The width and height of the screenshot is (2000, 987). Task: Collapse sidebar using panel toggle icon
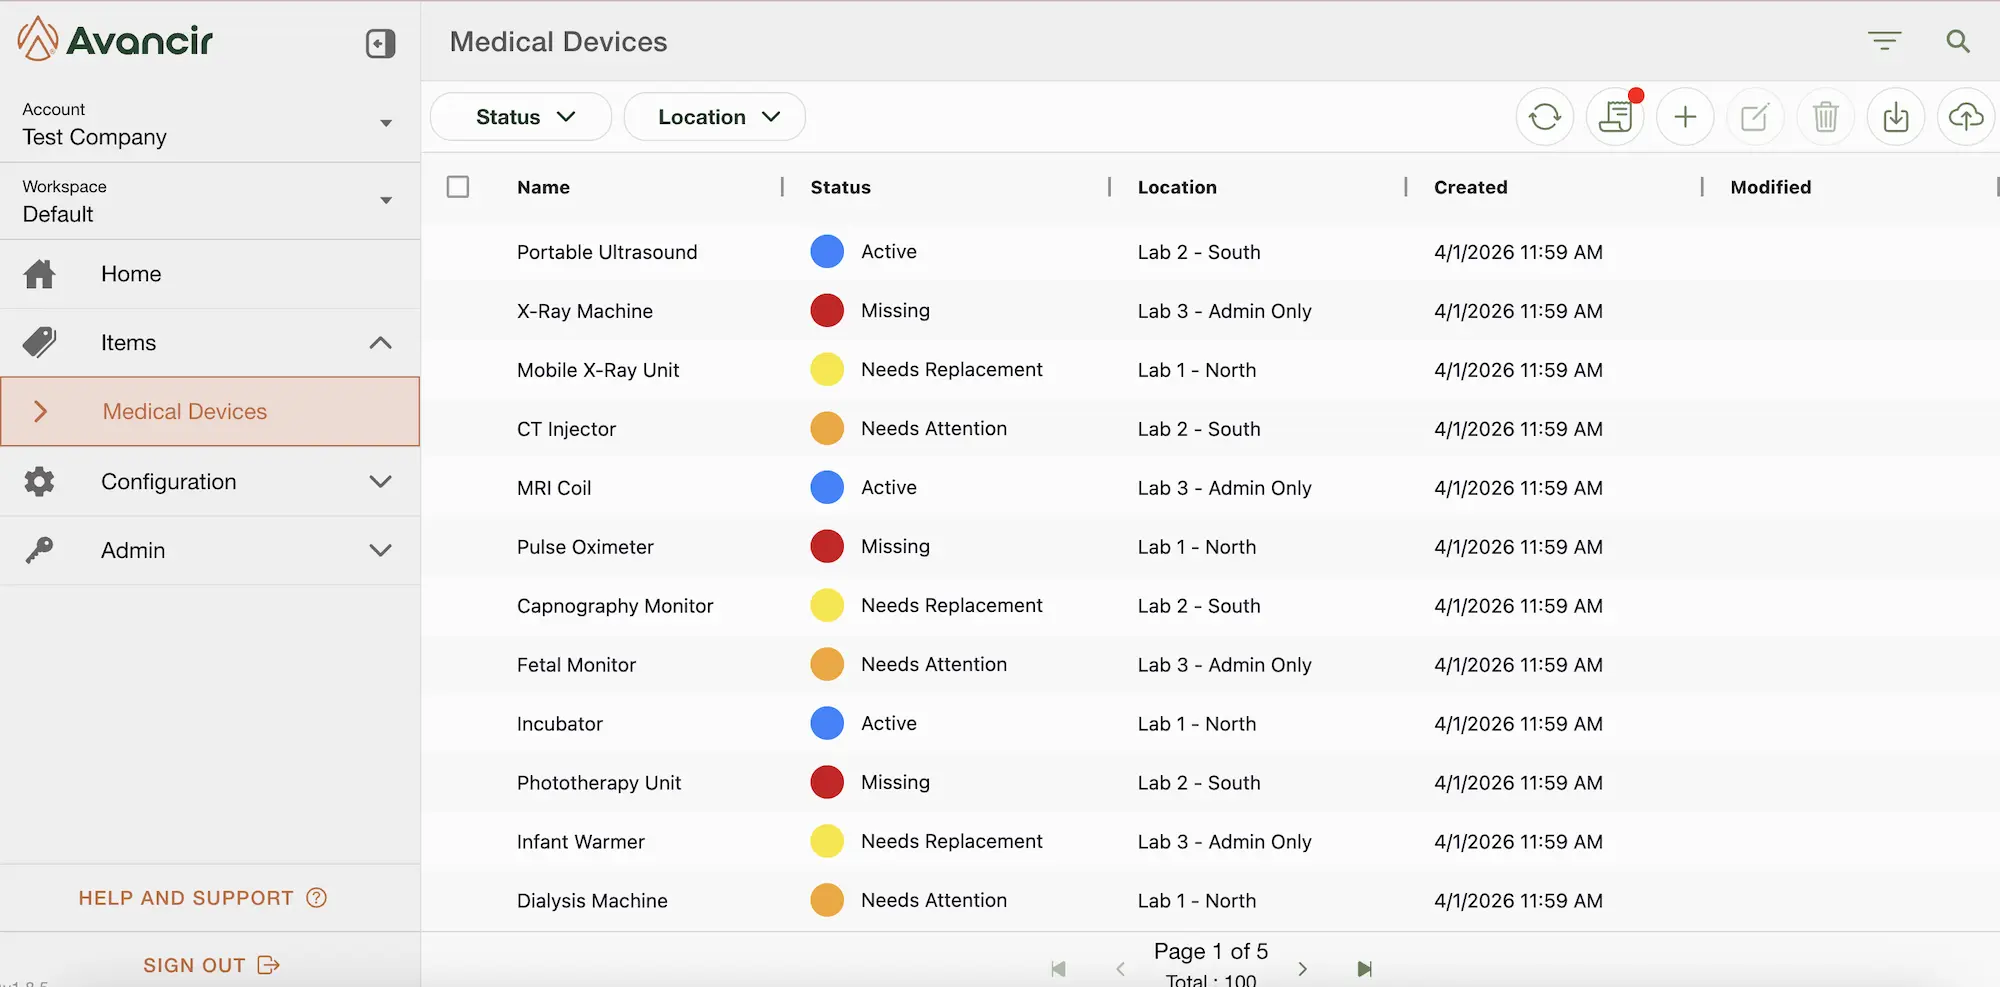point(380,43)
